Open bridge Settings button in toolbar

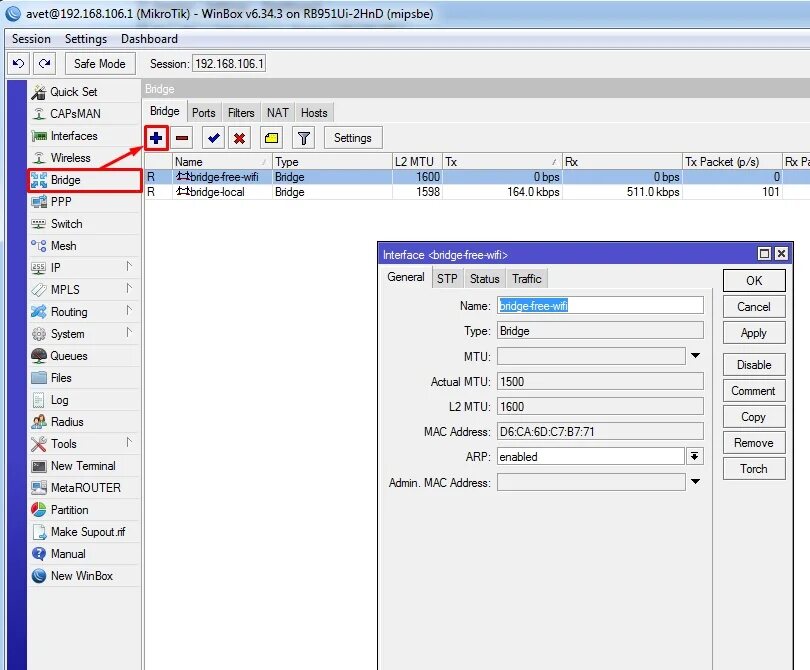(x=353, y=138)
